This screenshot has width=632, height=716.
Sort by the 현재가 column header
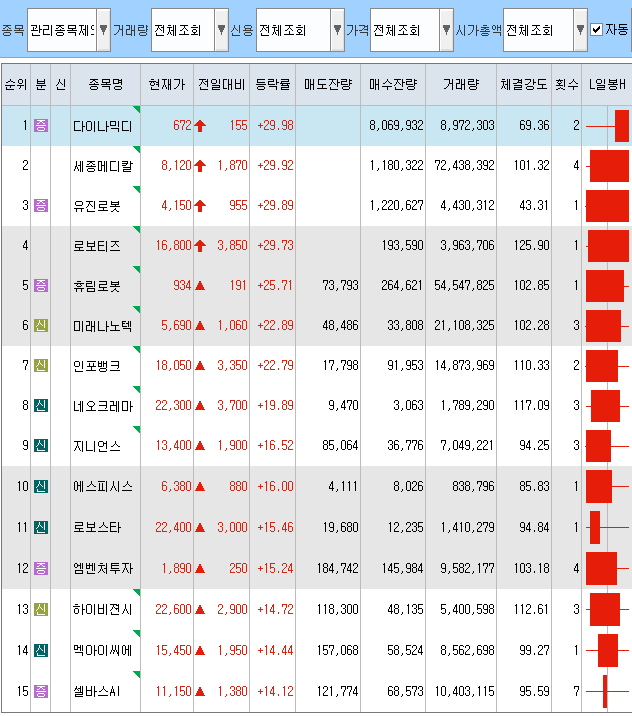(x=167, y=84)
